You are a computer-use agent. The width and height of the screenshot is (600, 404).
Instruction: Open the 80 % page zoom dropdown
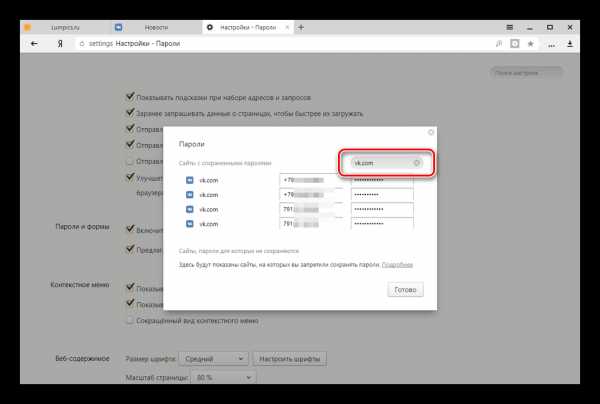(x=223, y=378)
